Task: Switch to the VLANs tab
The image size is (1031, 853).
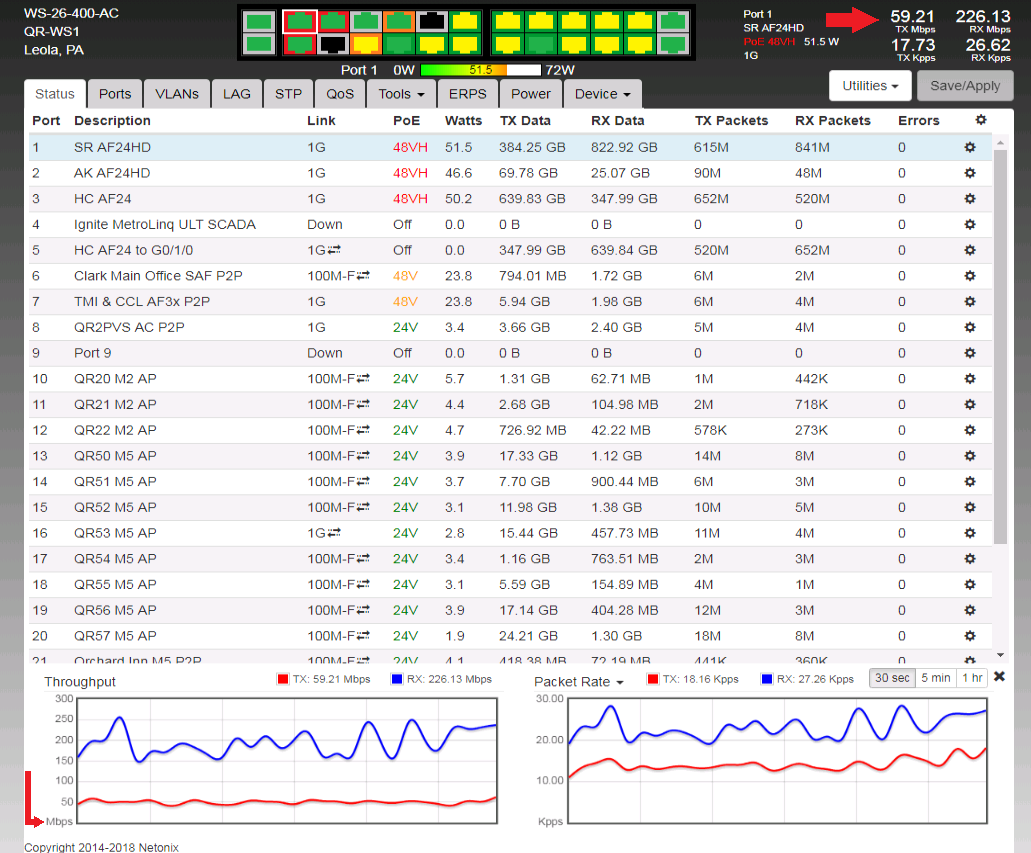Action: pos(176,94)
